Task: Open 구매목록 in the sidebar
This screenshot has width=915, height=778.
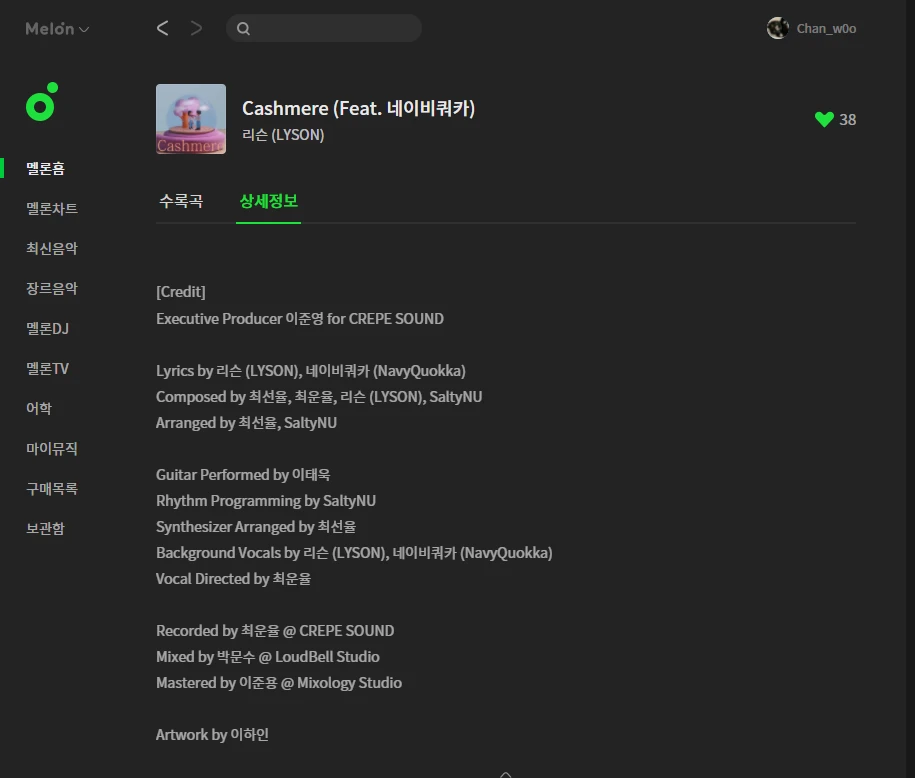Action: 52,489
